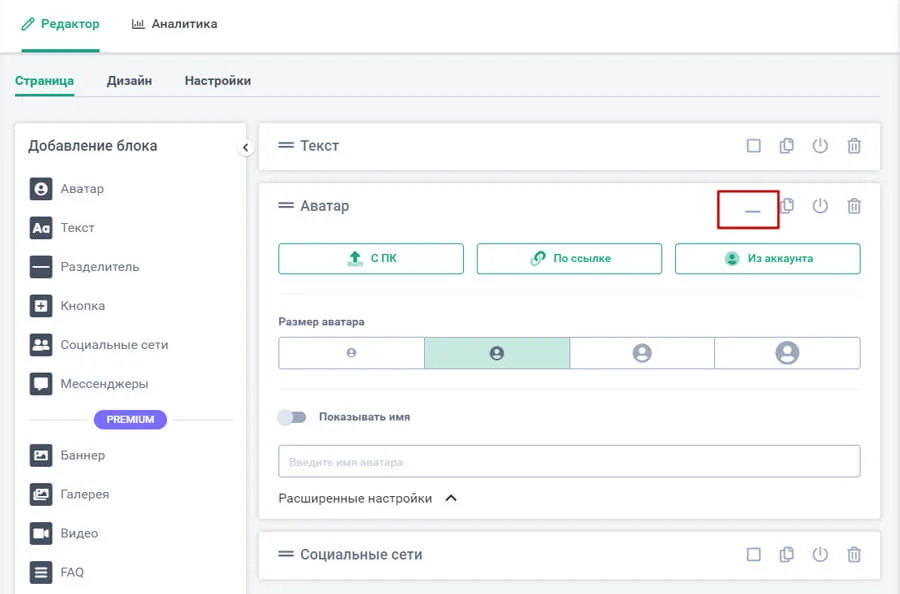Turn off the Текст block power toggle
900x594 pixels.
pyautogui.click(x=820, y=146)
